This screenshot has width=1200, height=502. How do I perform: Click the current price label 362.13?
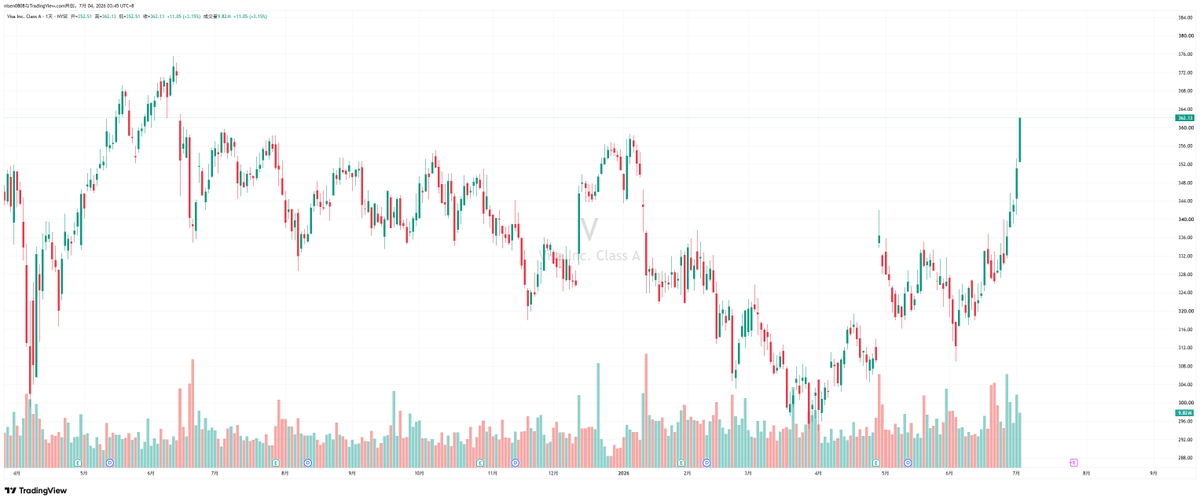tap(1185, 118)
